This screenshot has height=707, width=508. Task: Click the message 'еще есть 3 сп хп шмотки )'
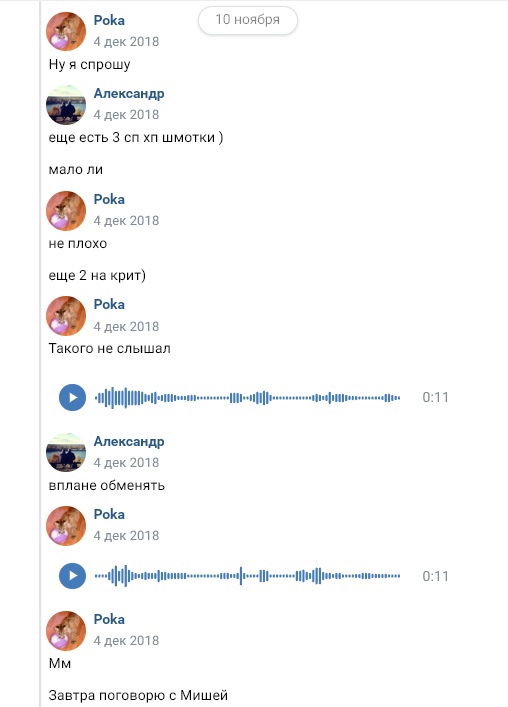(136, 137)
